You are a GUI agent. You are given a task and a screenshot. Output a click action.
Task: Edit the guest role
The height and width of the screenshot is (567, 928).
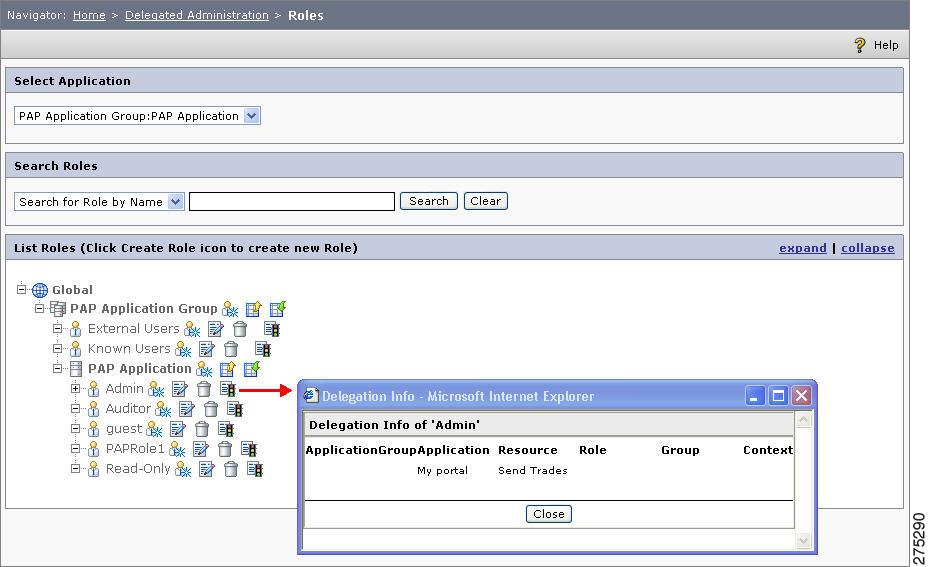pos(178,429)
